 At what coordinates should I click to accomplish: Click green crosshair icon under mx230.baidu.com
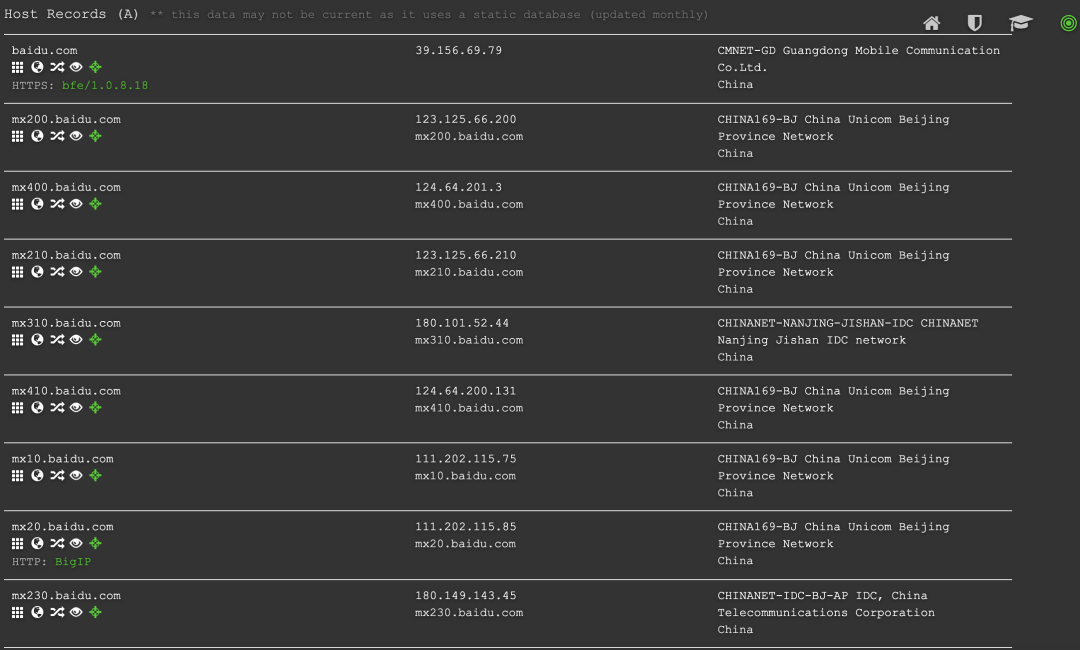coord(95,612)
